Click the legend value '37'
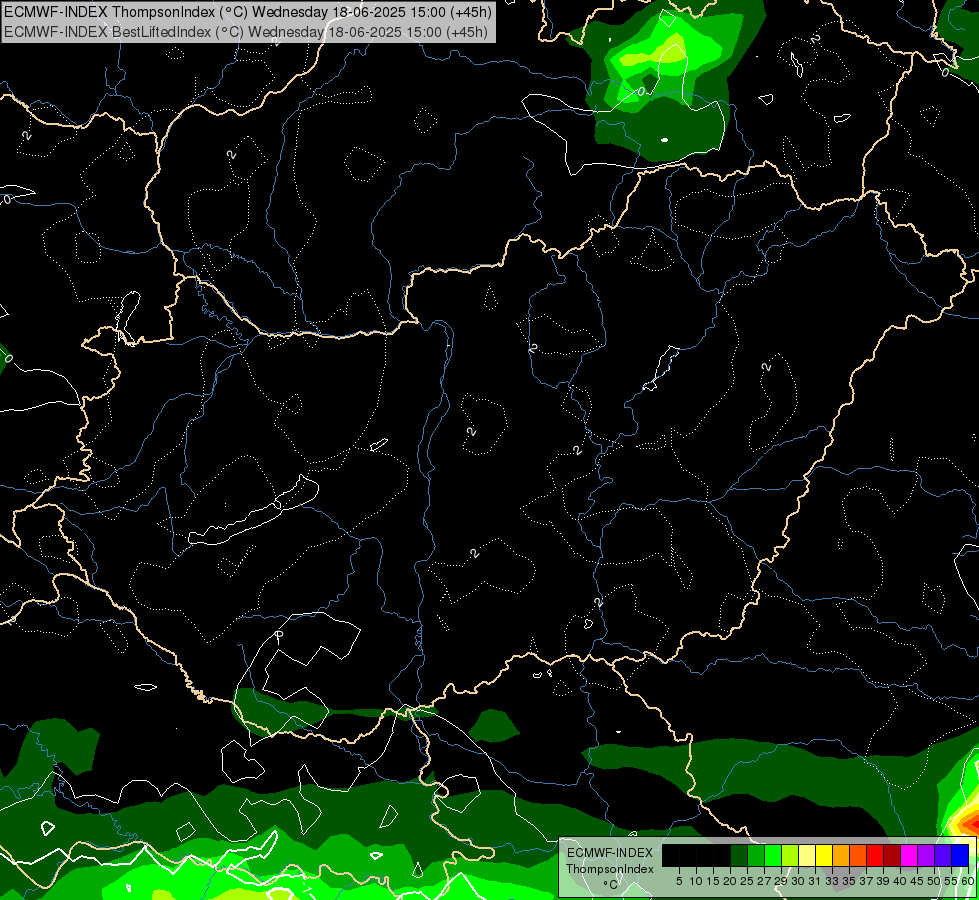The height and width of the screenshot is (900, 979). click(866, 881)
